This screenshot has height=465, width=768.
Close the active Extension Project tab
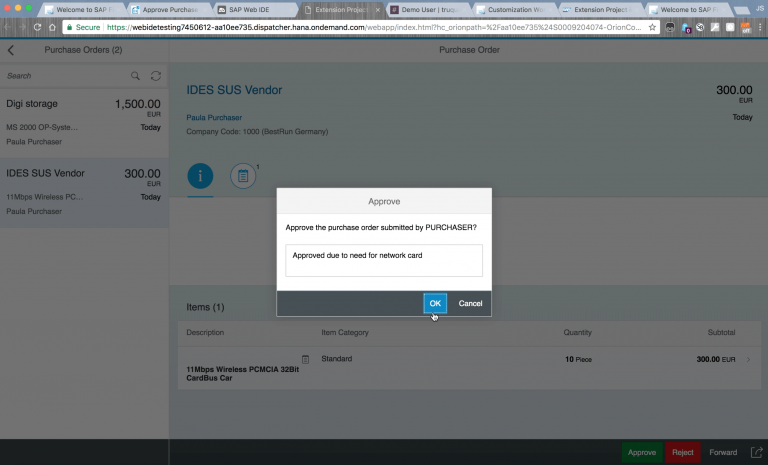[378, 10]
